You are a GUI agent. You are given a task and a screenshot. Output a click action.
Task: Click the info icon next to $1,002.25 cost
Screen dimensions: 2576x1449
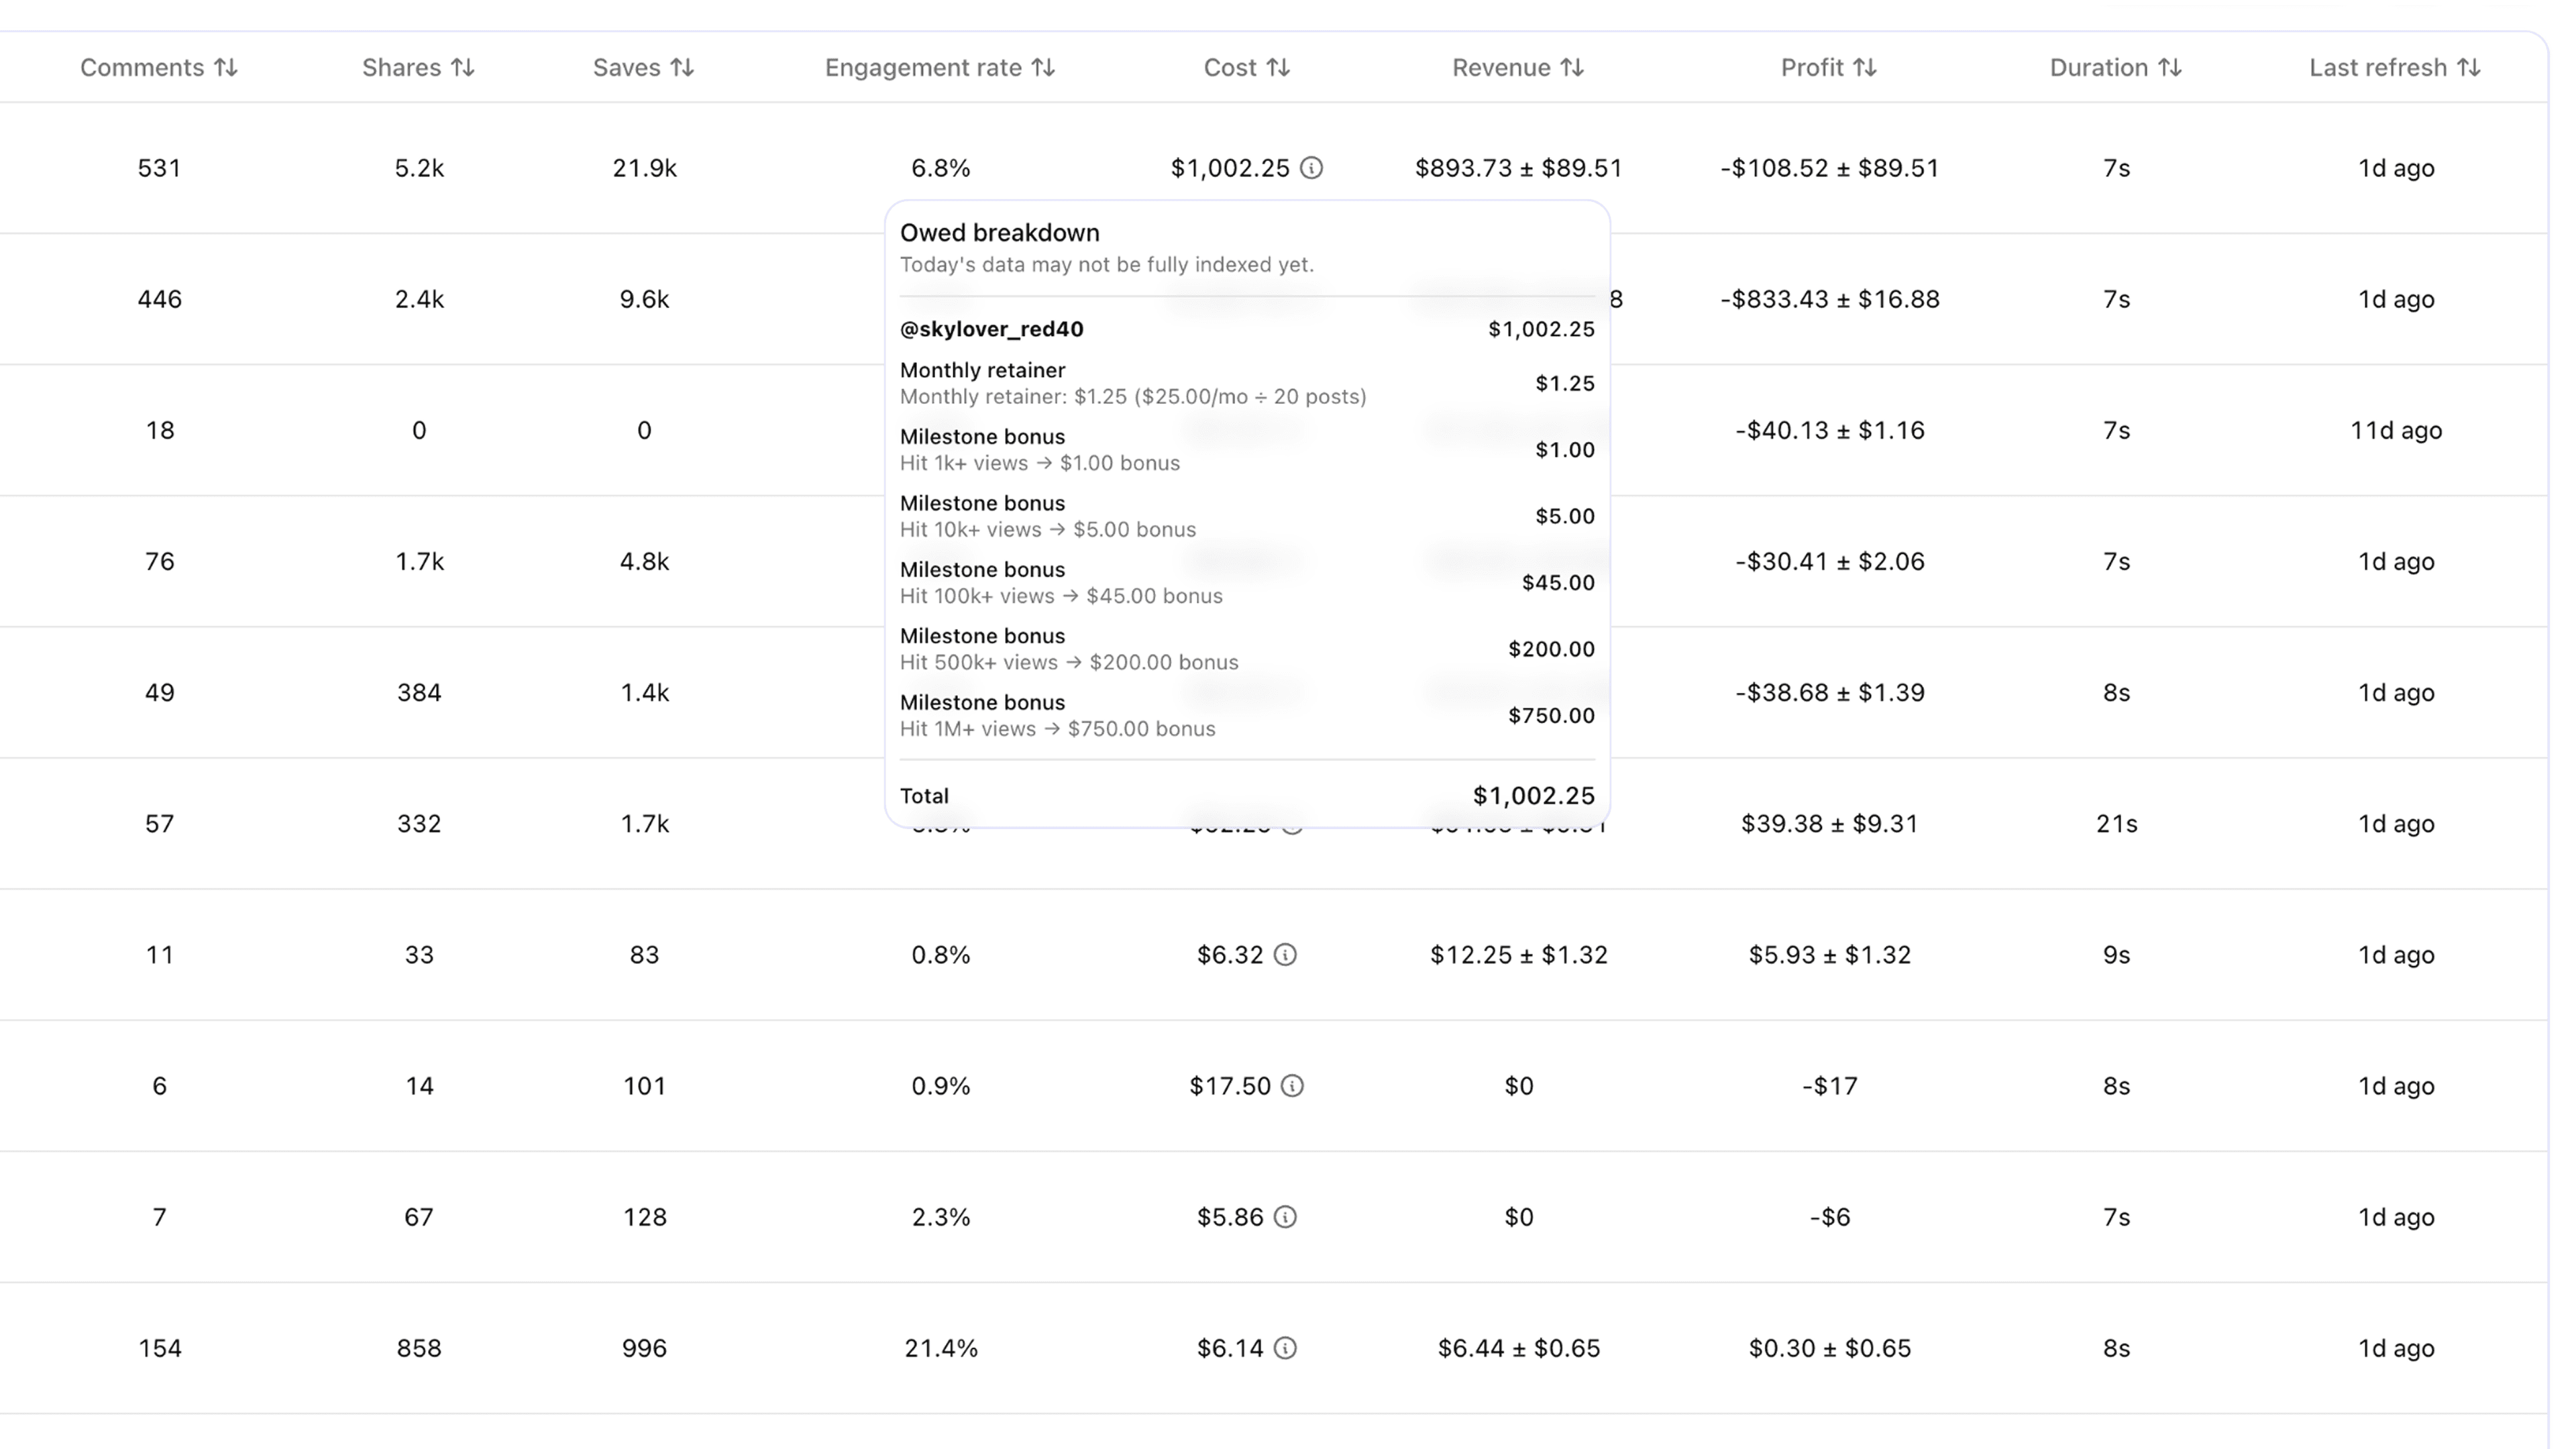pos(1311,168)
